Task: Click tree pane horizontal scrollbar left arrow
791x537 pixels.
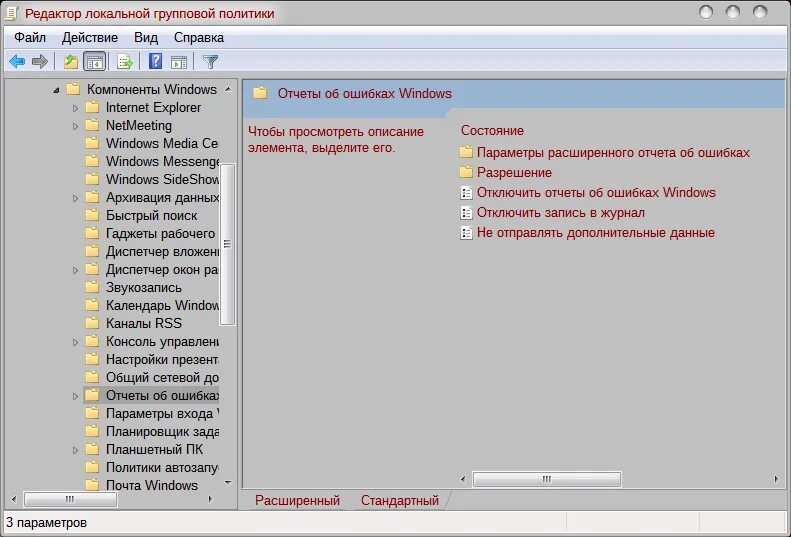Action: click(x=14, y=500)
